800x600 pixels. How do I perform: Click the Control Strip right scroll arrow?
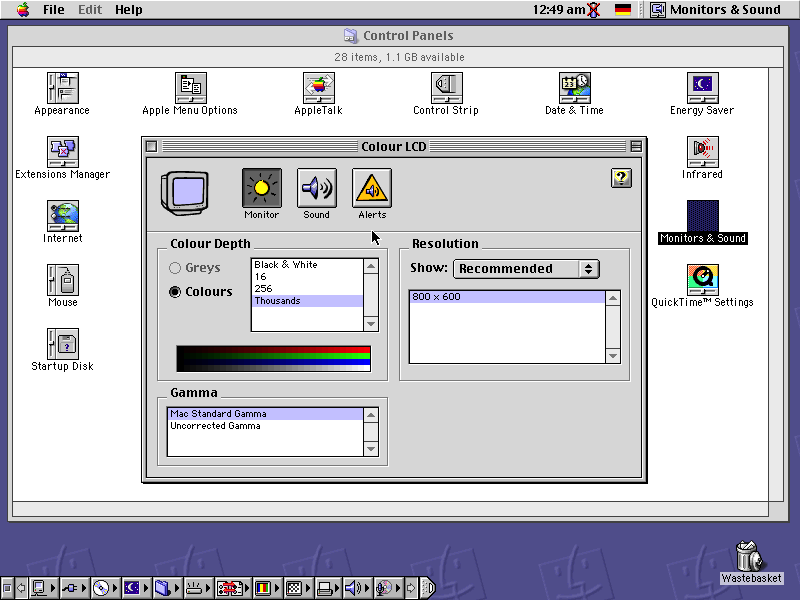pyautogui.click(x=411, y=588)
